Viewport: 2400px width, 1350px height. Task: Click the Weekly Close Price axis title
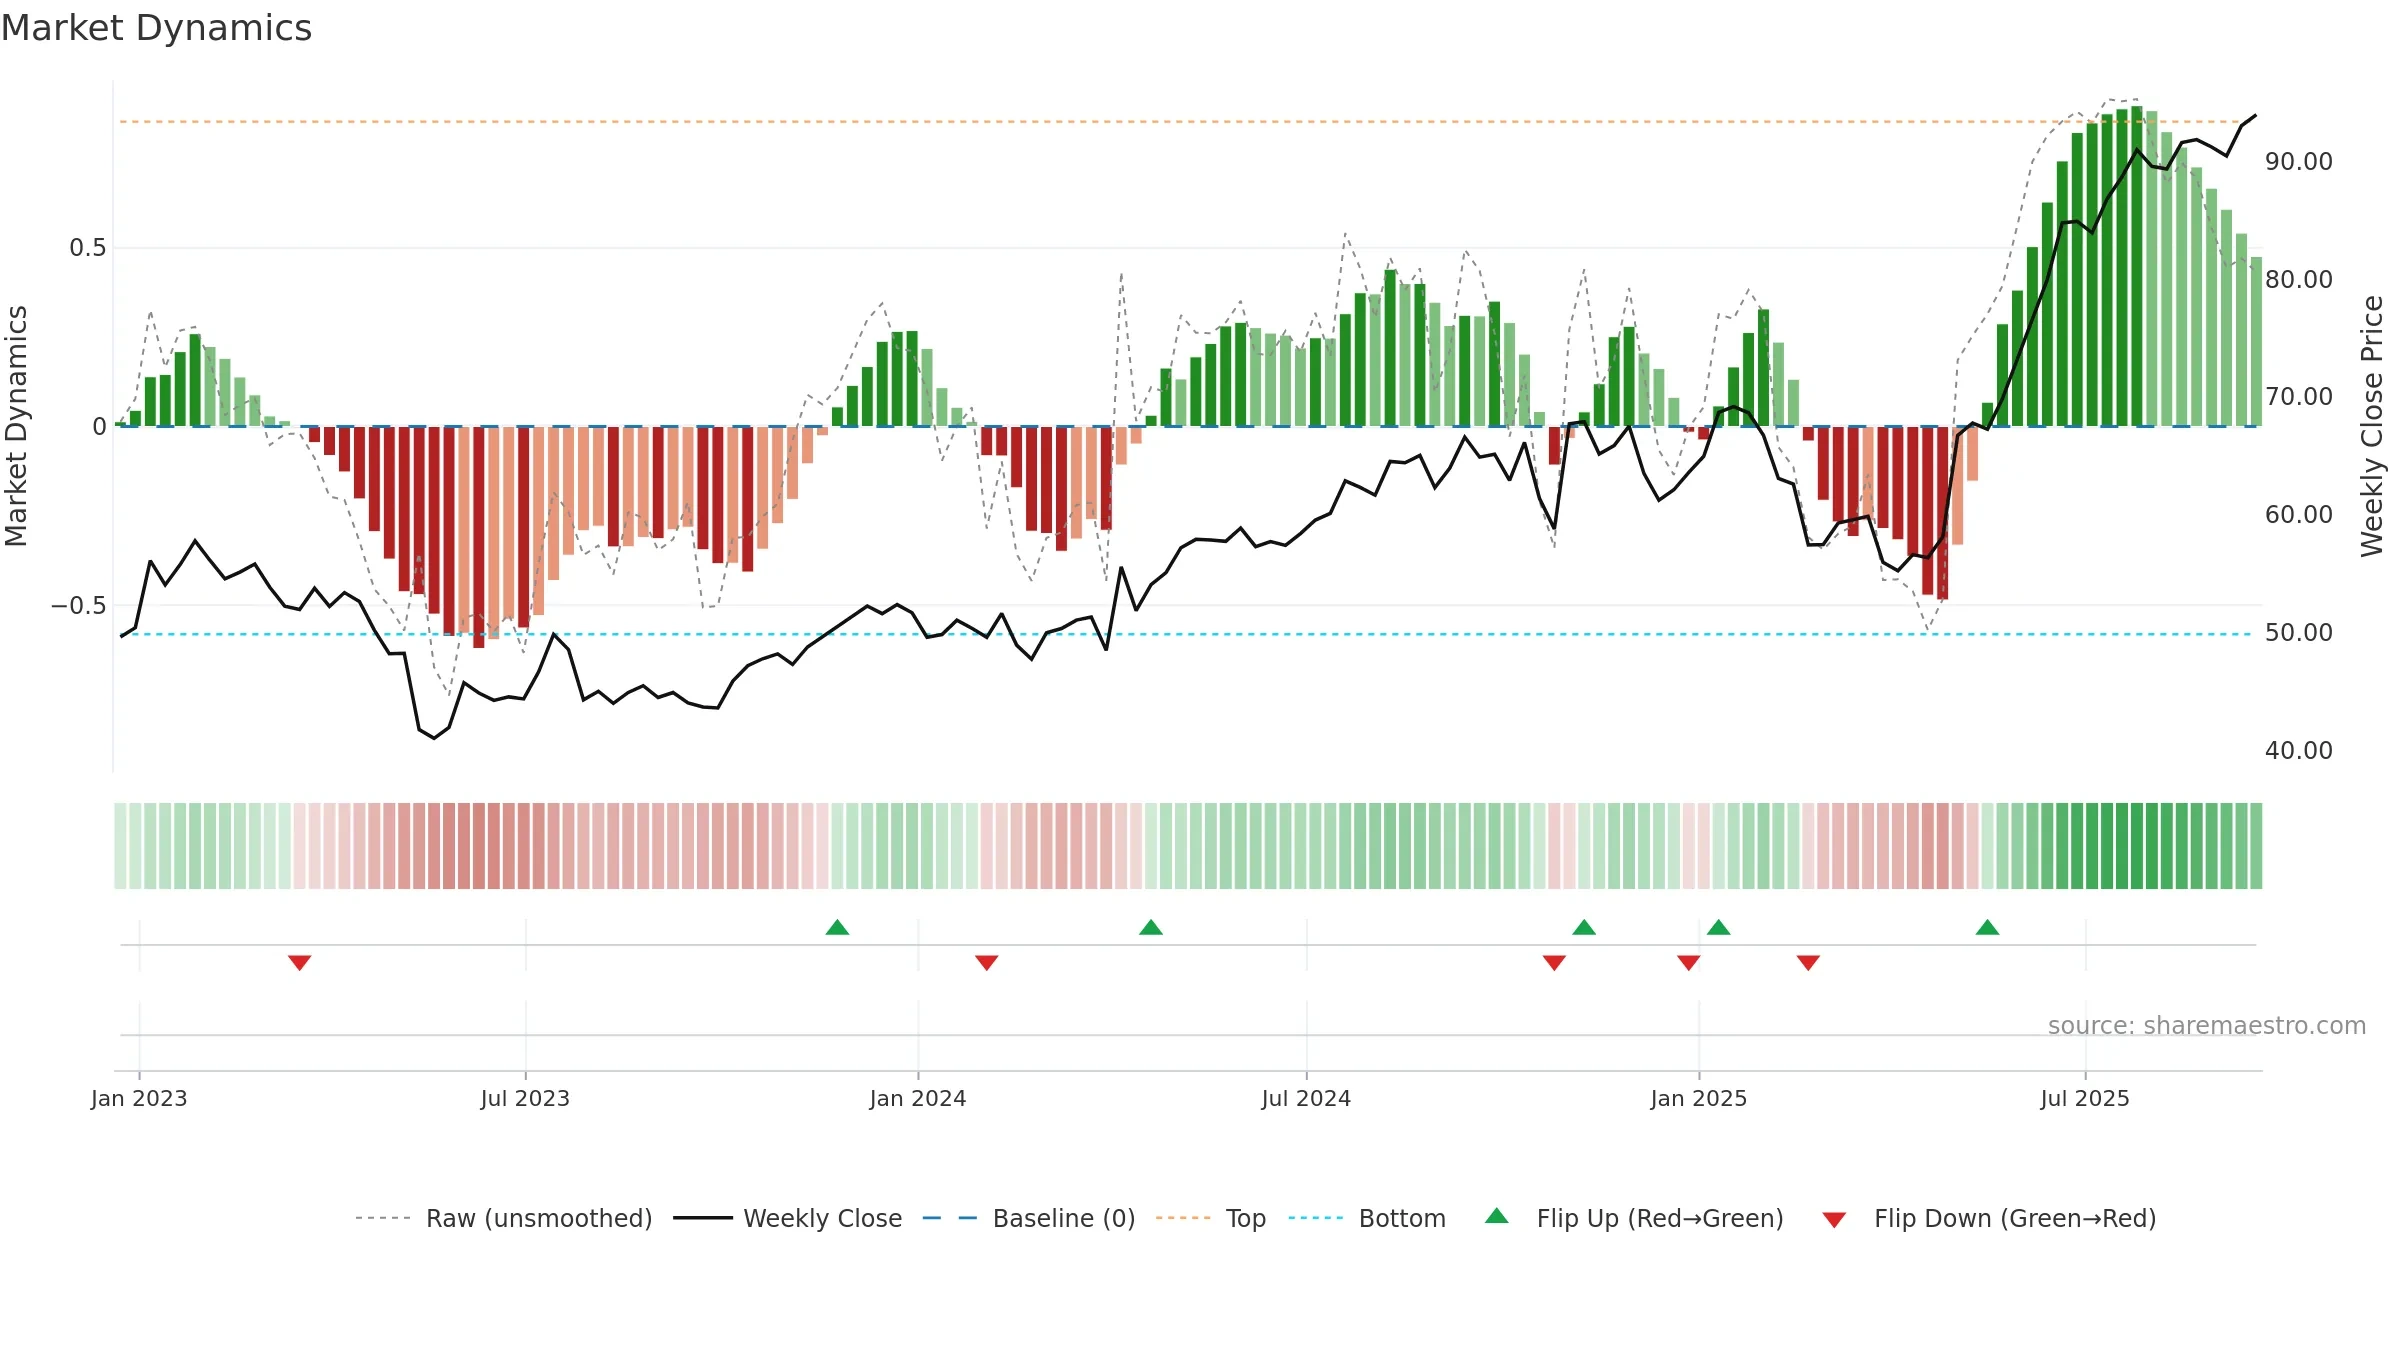2373,427
